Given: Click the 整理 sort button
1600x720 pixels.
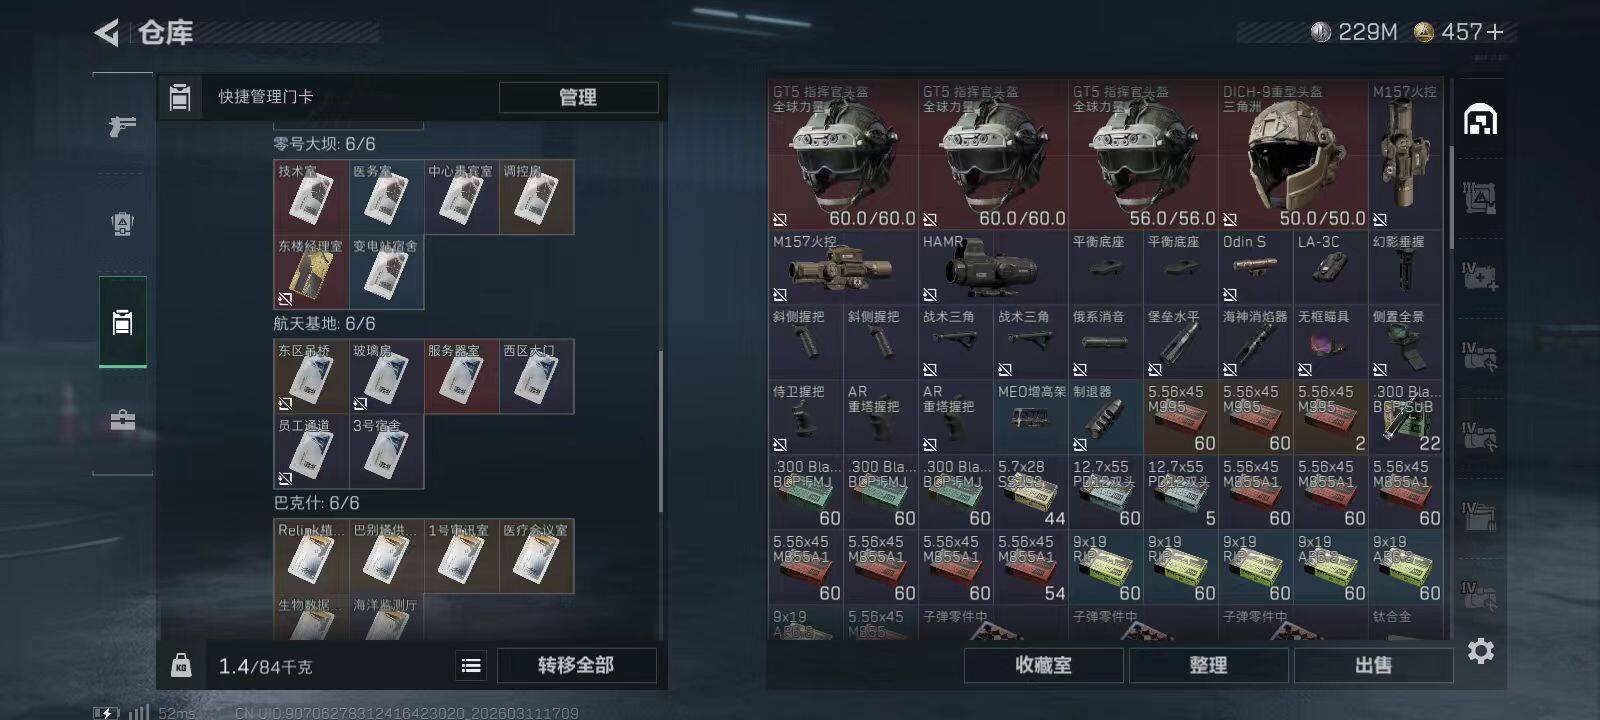Looking at the screenshot, I should click(x=1208, y=665).
